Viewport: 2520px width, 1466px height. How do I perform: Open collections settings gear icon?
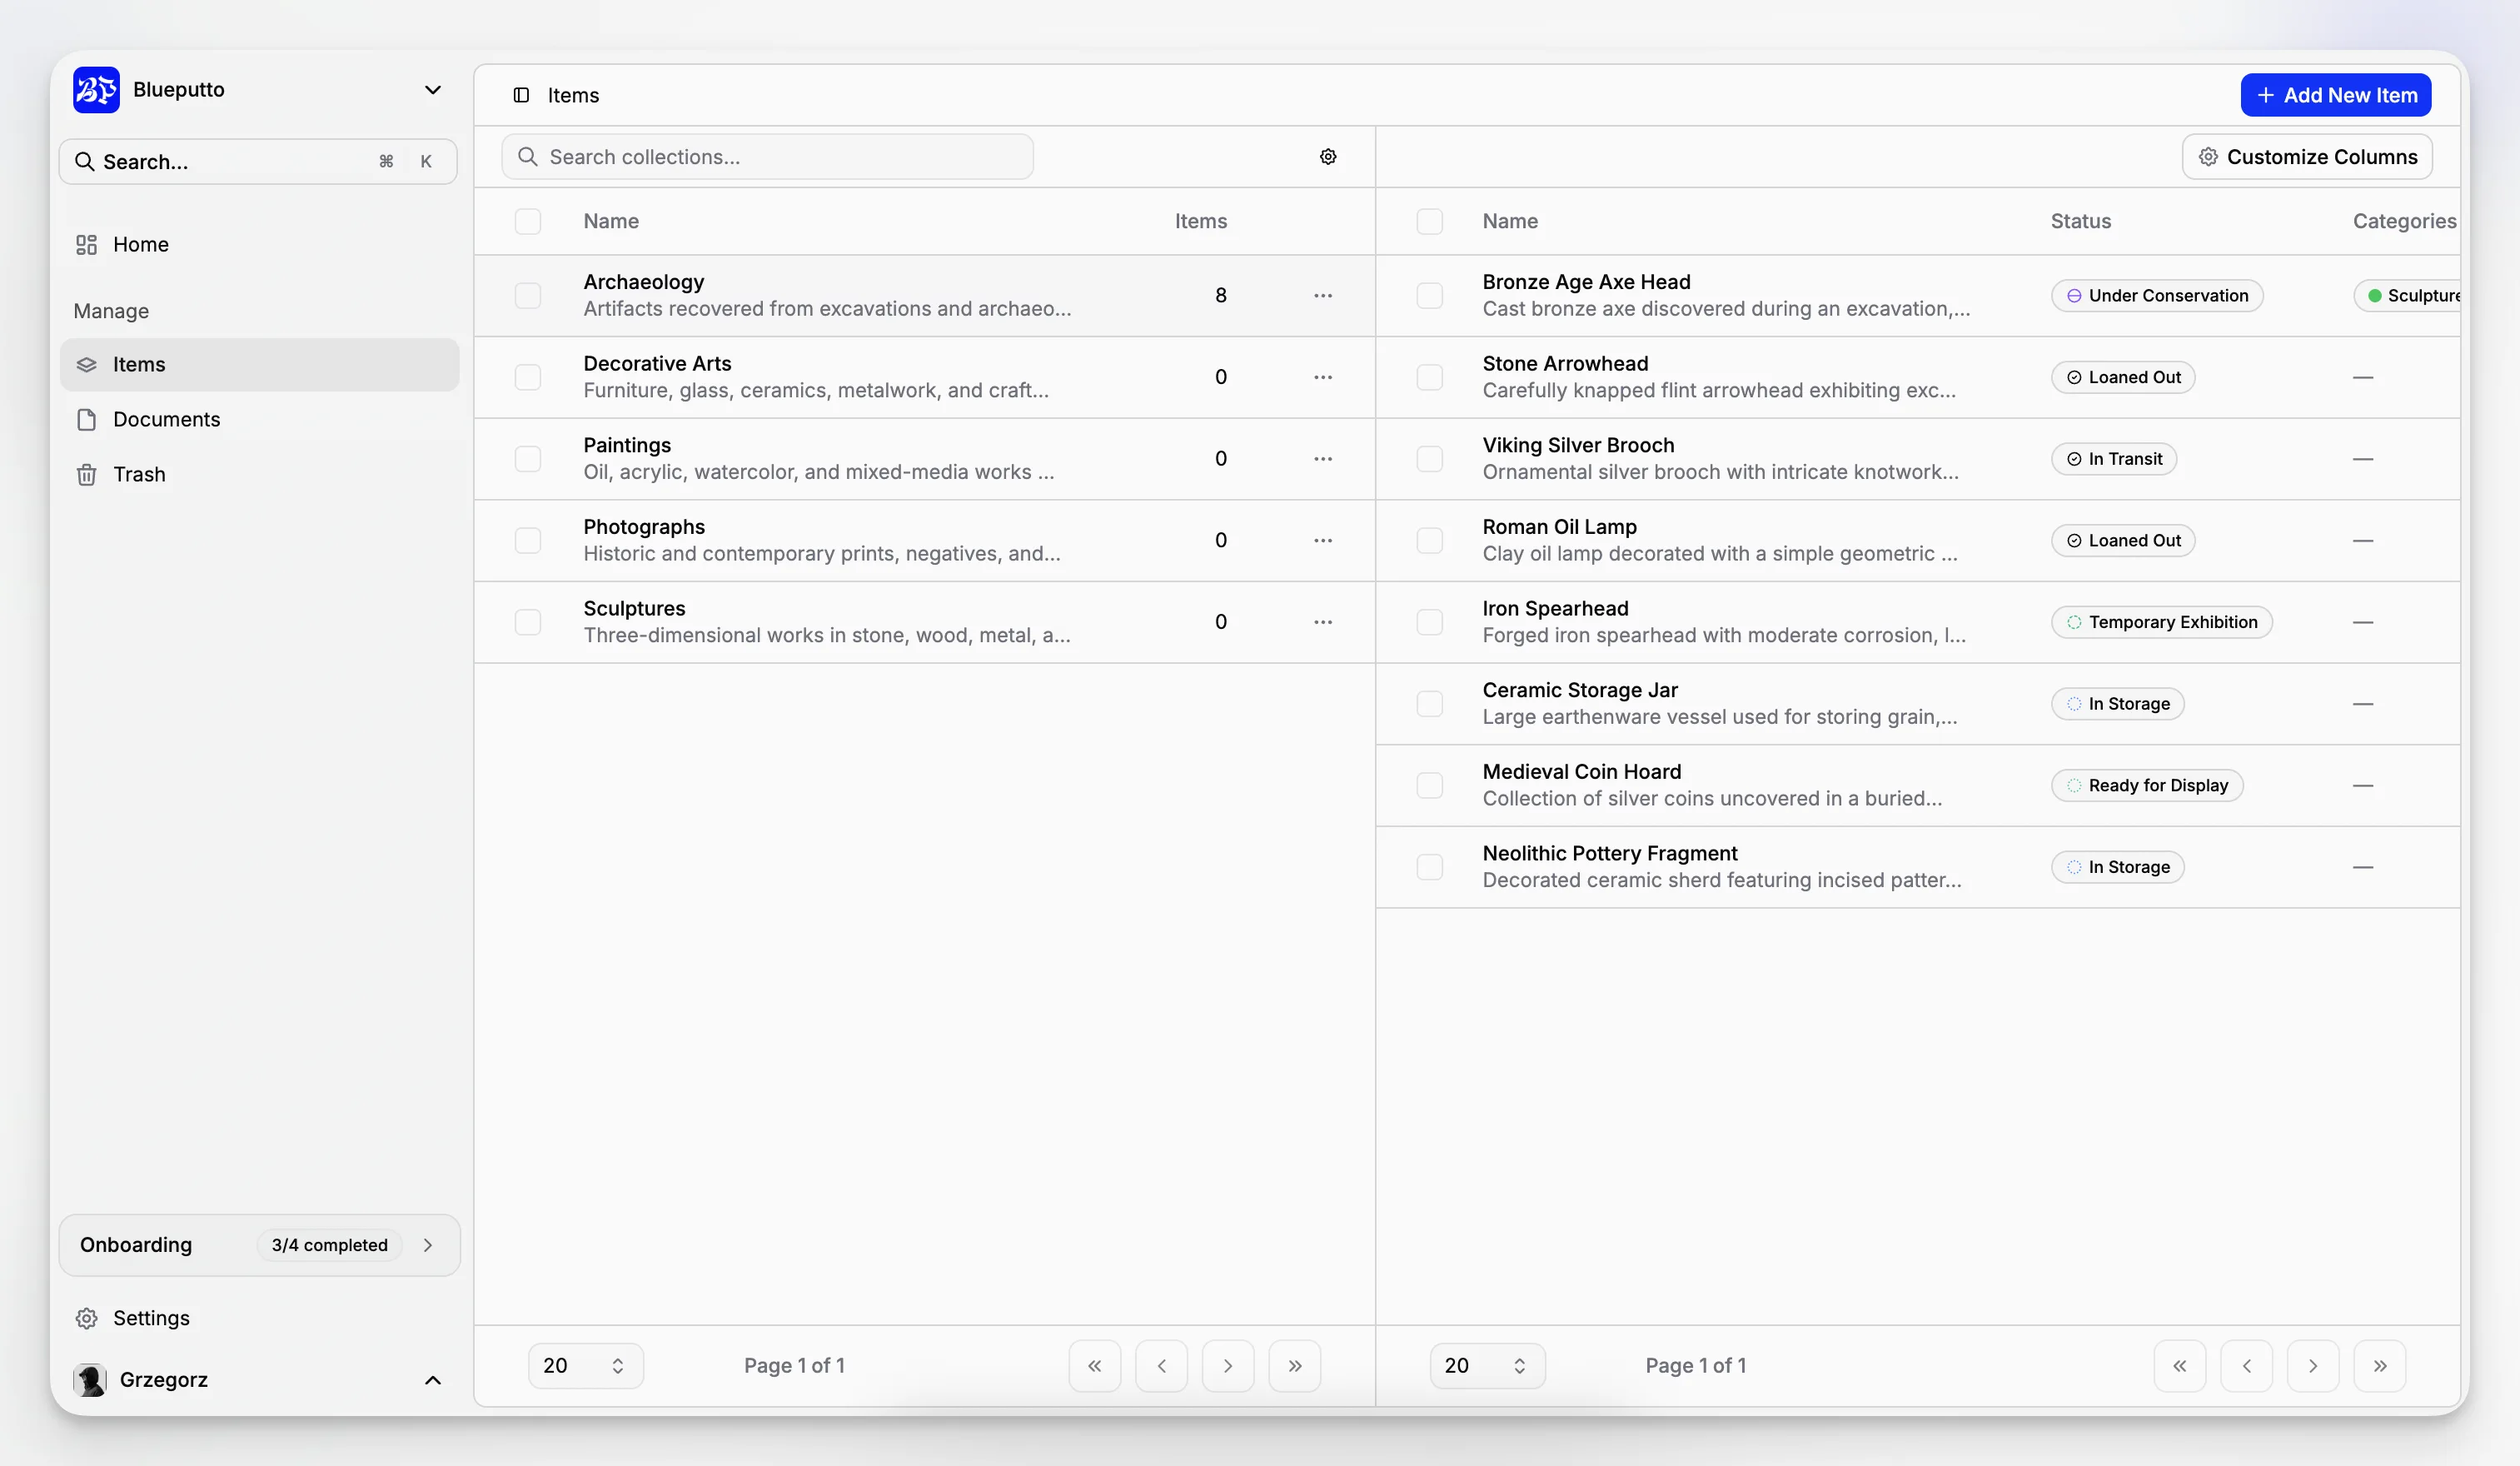click(1328, 157)
